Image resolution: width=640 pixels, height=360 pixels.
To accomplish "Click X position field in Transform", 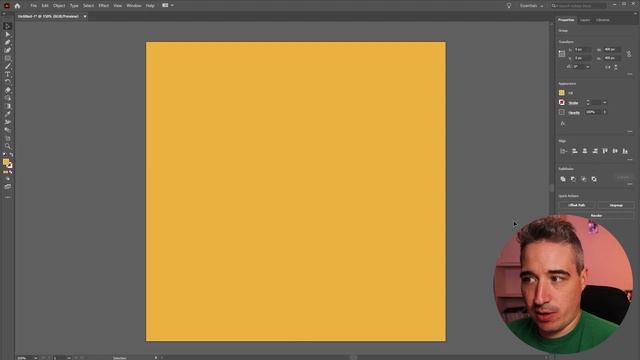I will tap(582, 49).
